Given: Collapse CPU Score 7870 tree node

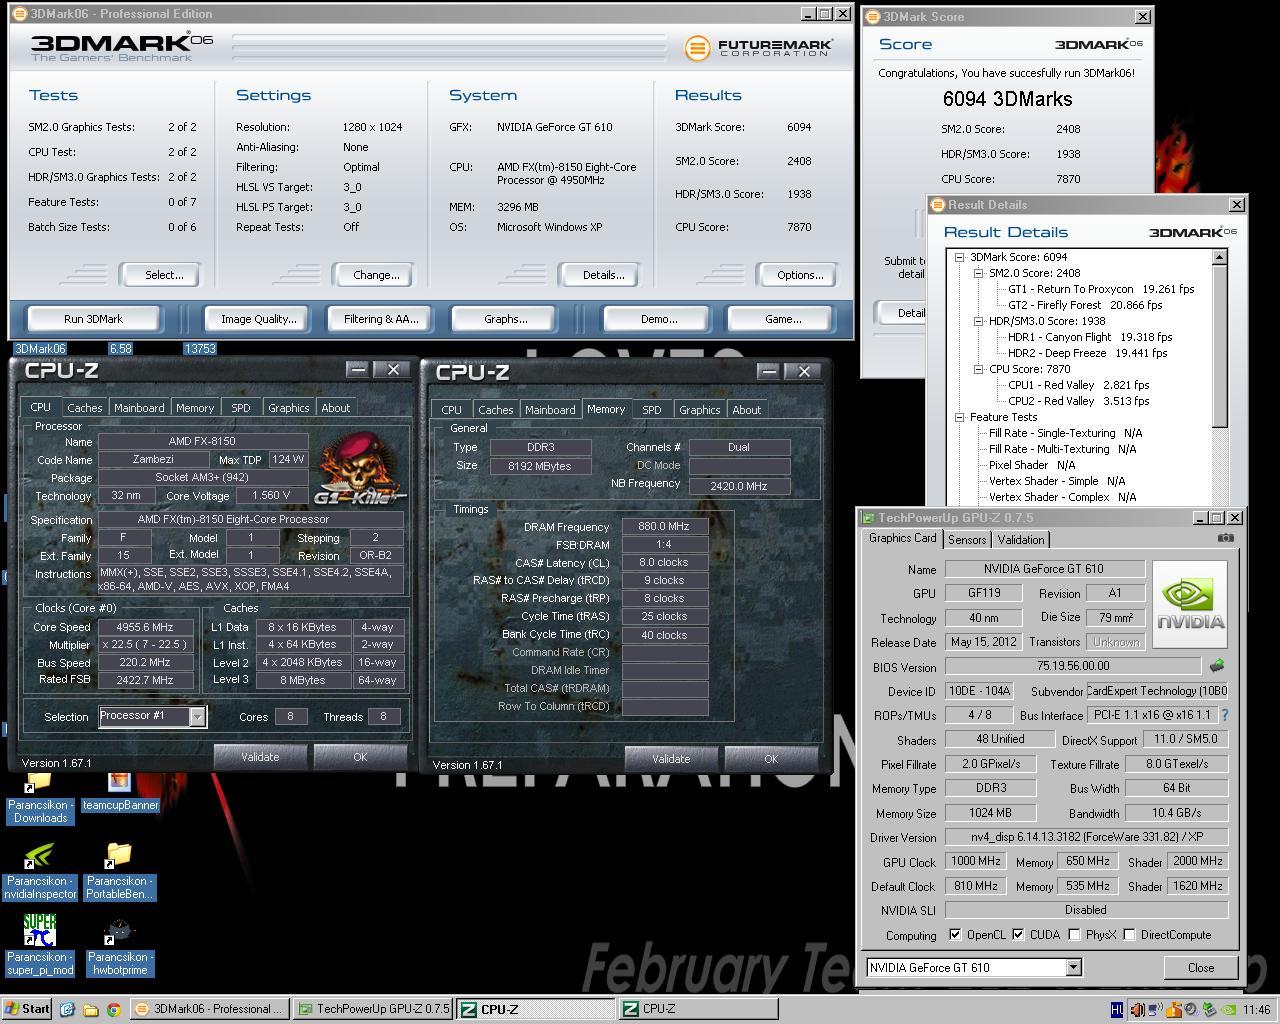Looking at the screenshot, I should (x=979, y=369).
